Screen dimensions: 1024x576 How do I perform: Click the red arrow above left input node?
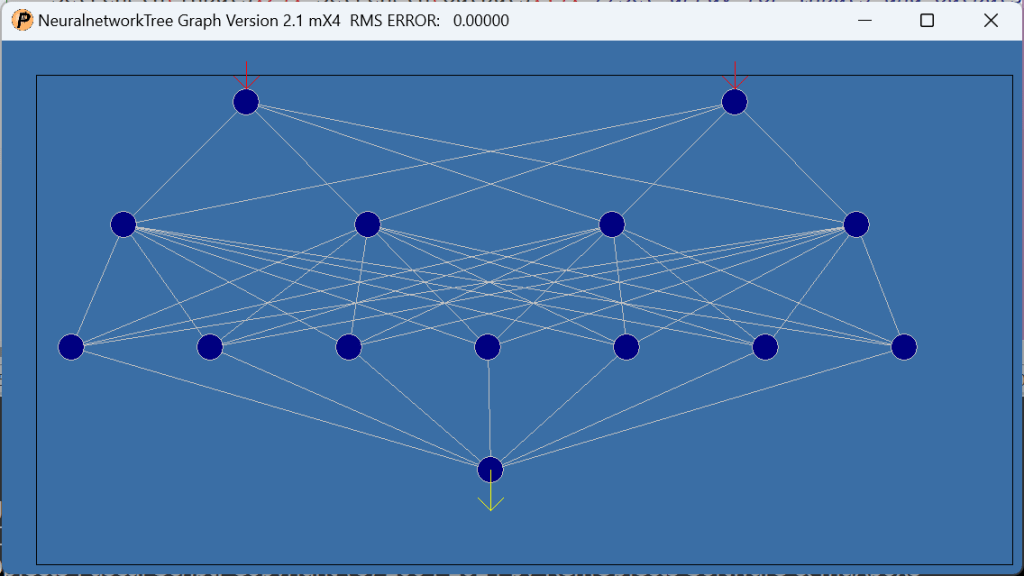pos(246,76)
